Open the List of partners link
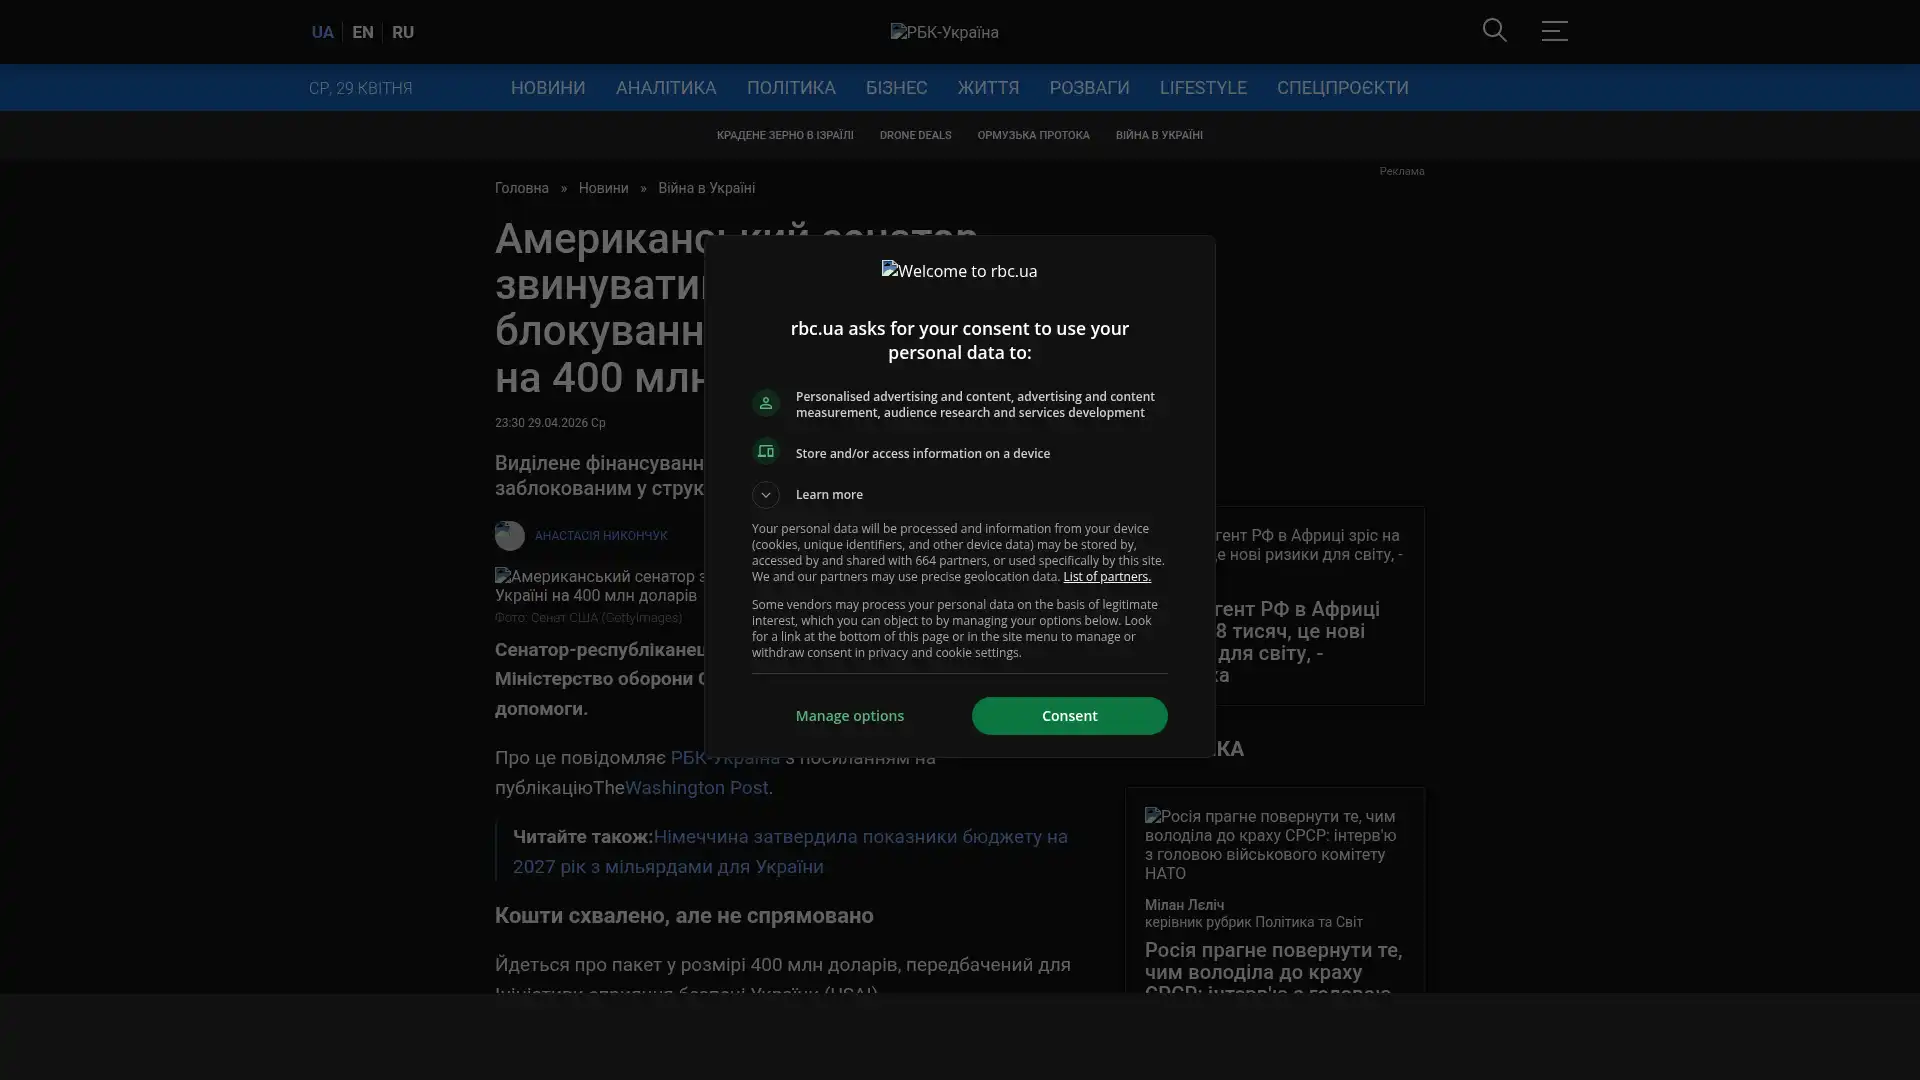The height and width of the screenshot is (1080, 1920). [1107, 577]
